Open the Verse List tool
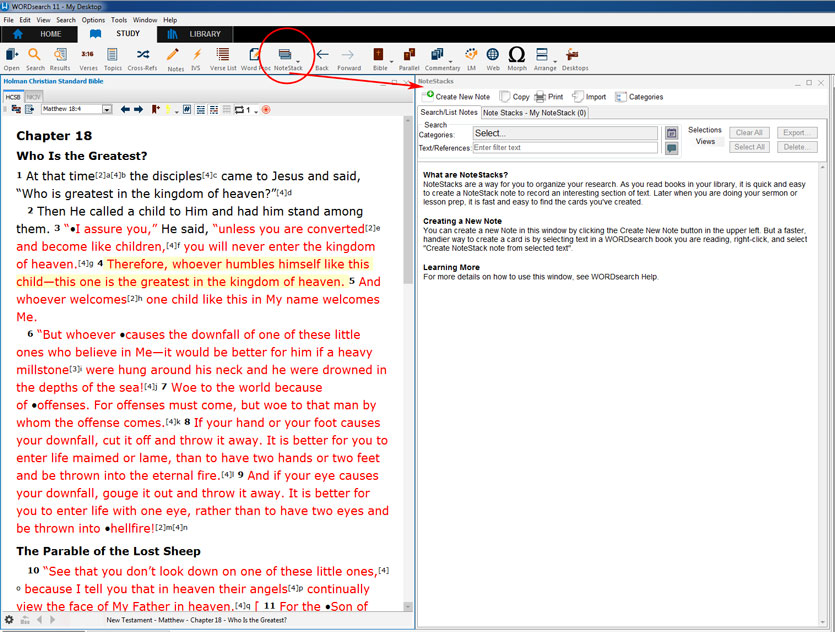Image resolution: width=835 pixels, height=632 pixels. pos(223,55)
